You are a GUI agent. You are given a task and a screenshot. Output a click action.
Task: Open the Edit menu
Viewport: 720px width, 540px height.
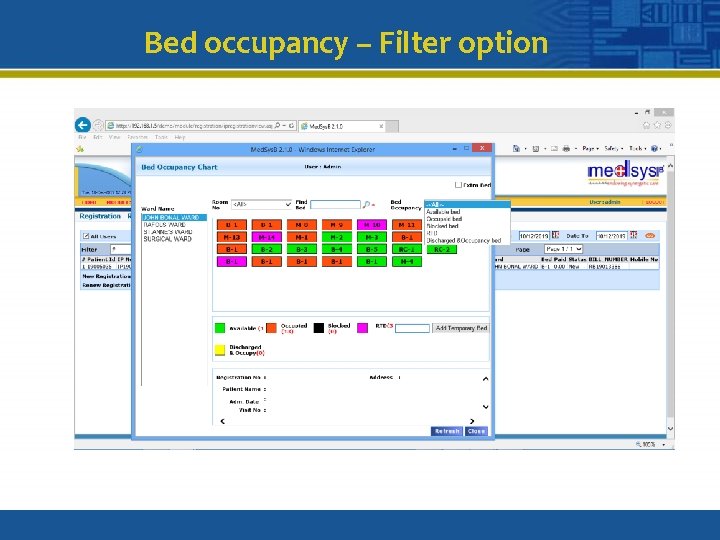tap(97, 137)
